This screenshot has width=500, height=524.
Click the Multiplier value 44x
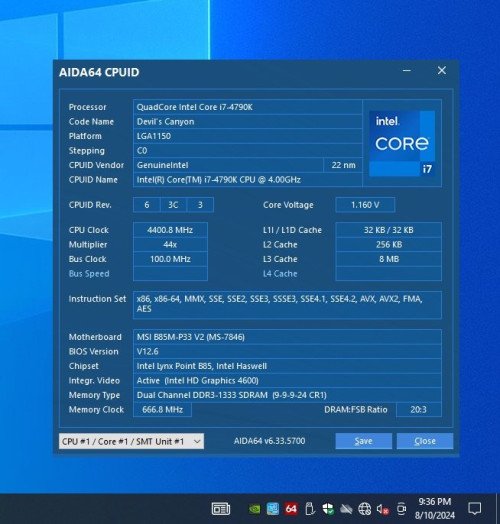170,245
